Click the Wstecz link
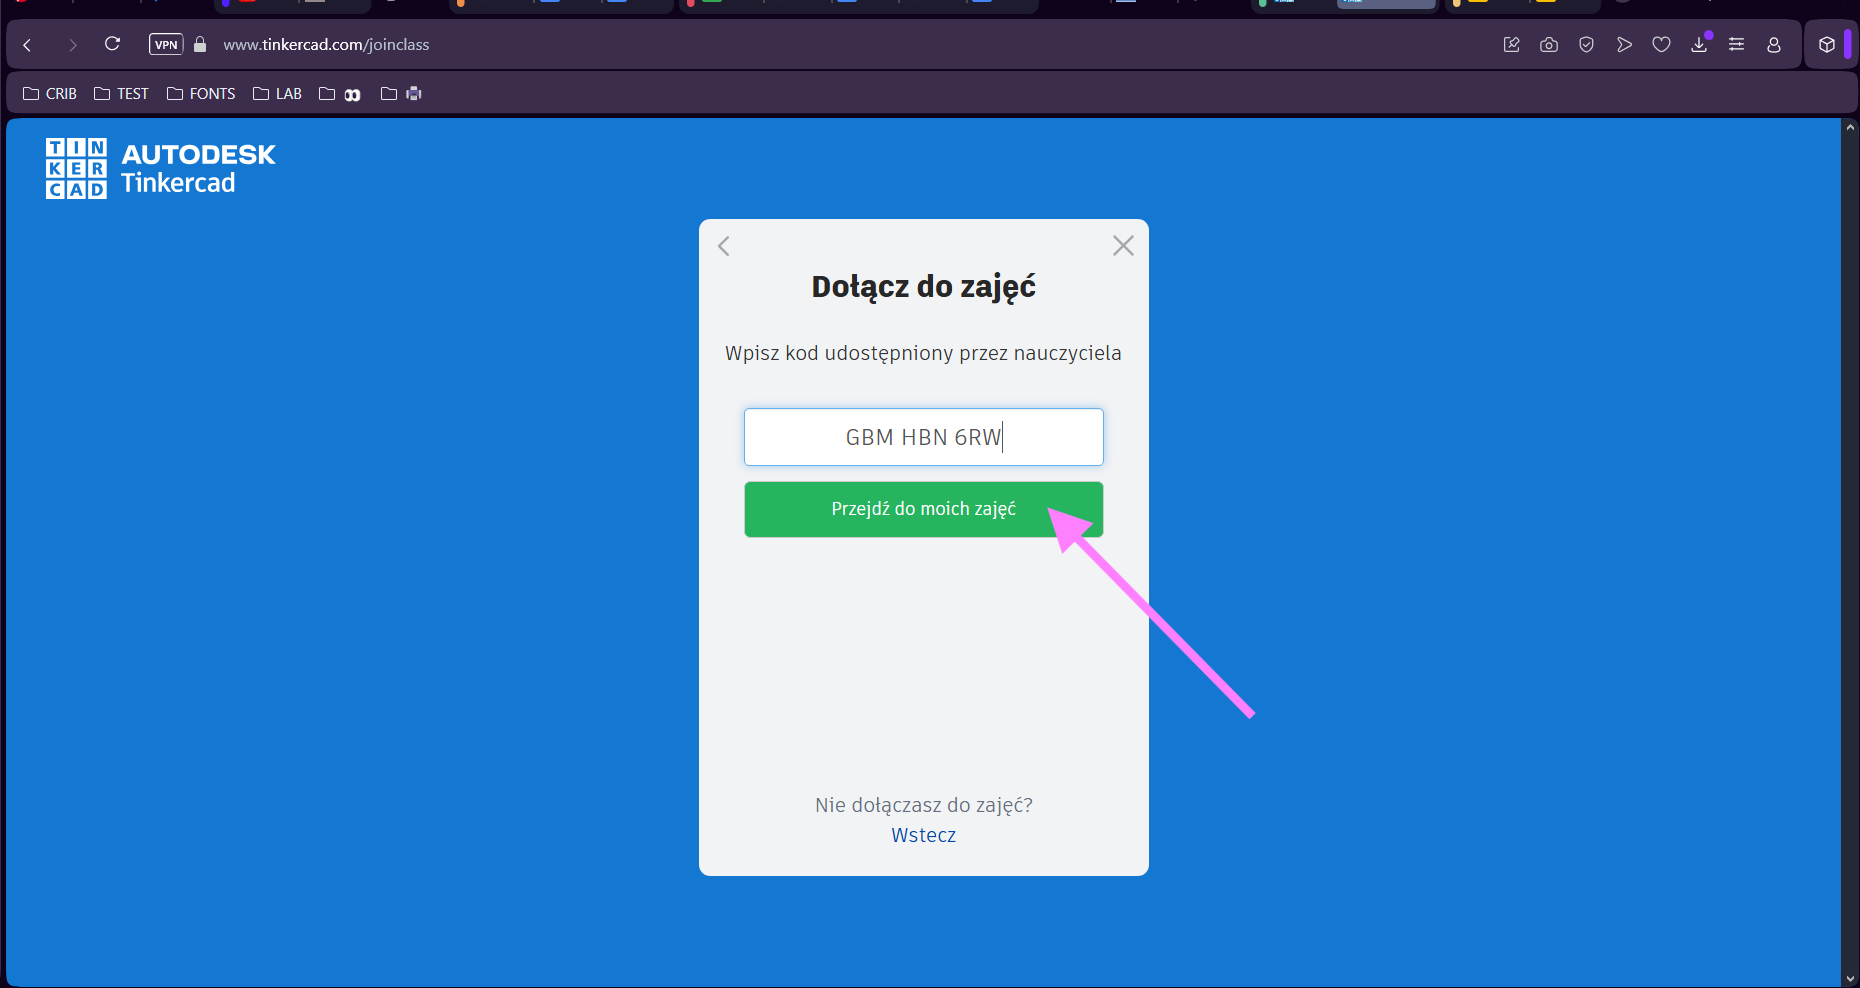 click(923, 835)
